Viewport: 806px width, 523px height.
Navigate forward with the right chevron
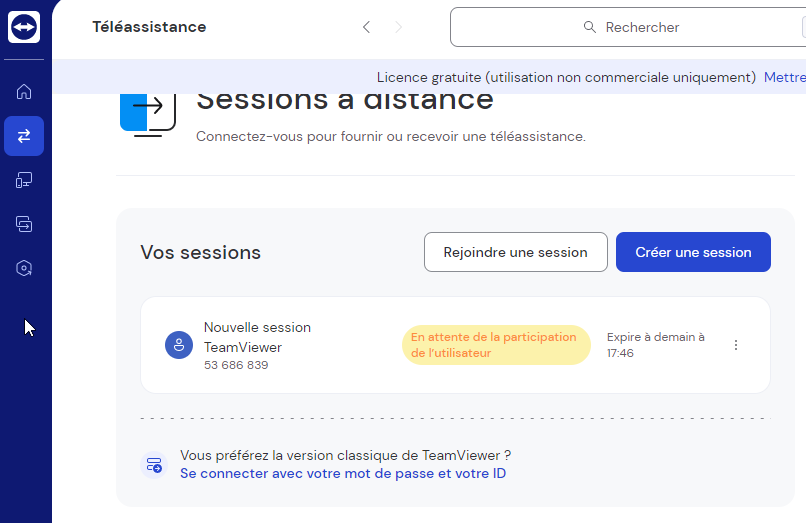tap(399, 27)
